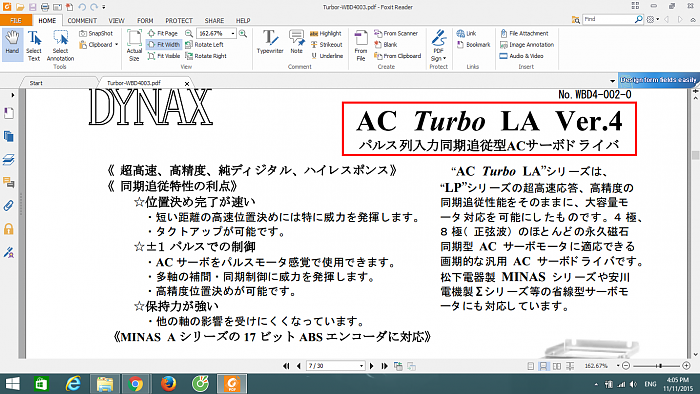
Task: Click Open folder icon in quick access toolbar
Action: point(20,7)
